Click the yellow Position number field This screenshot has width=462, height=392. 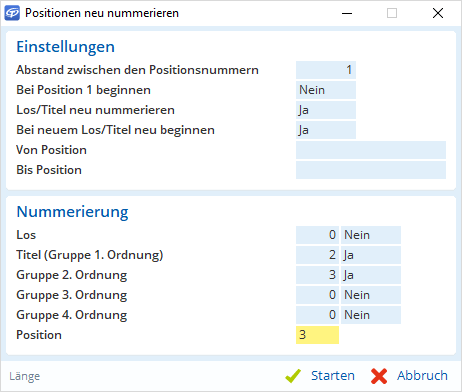(x=317, y=335)
